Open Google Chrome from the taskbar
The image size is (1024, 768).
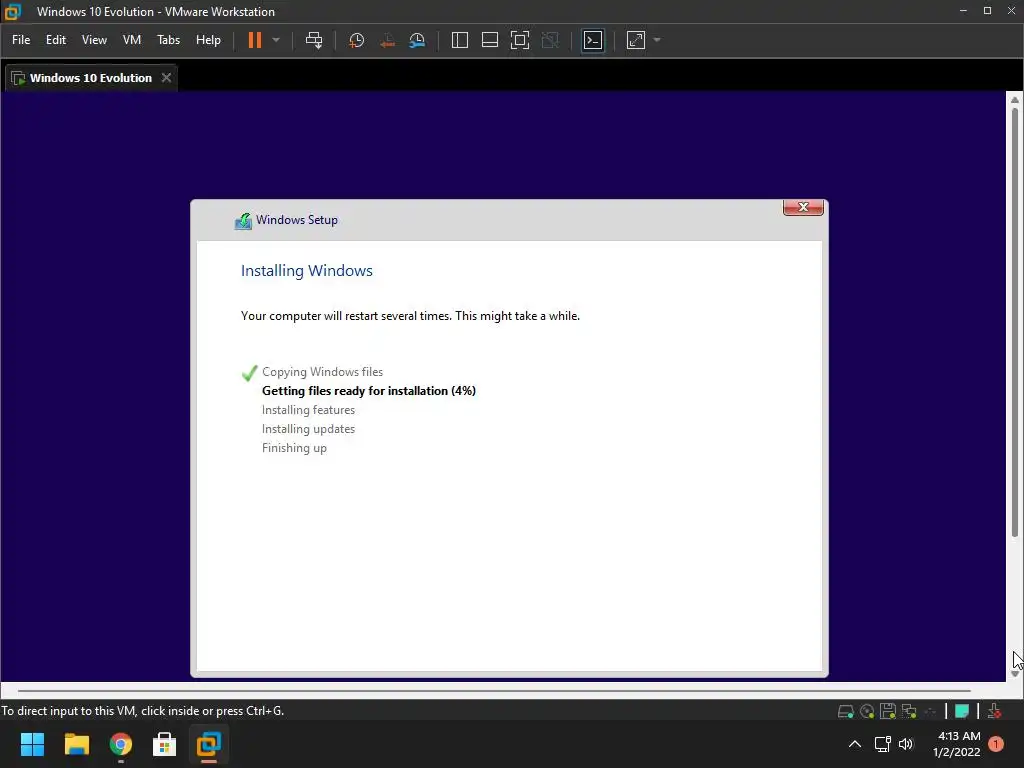tap(121, 744)
